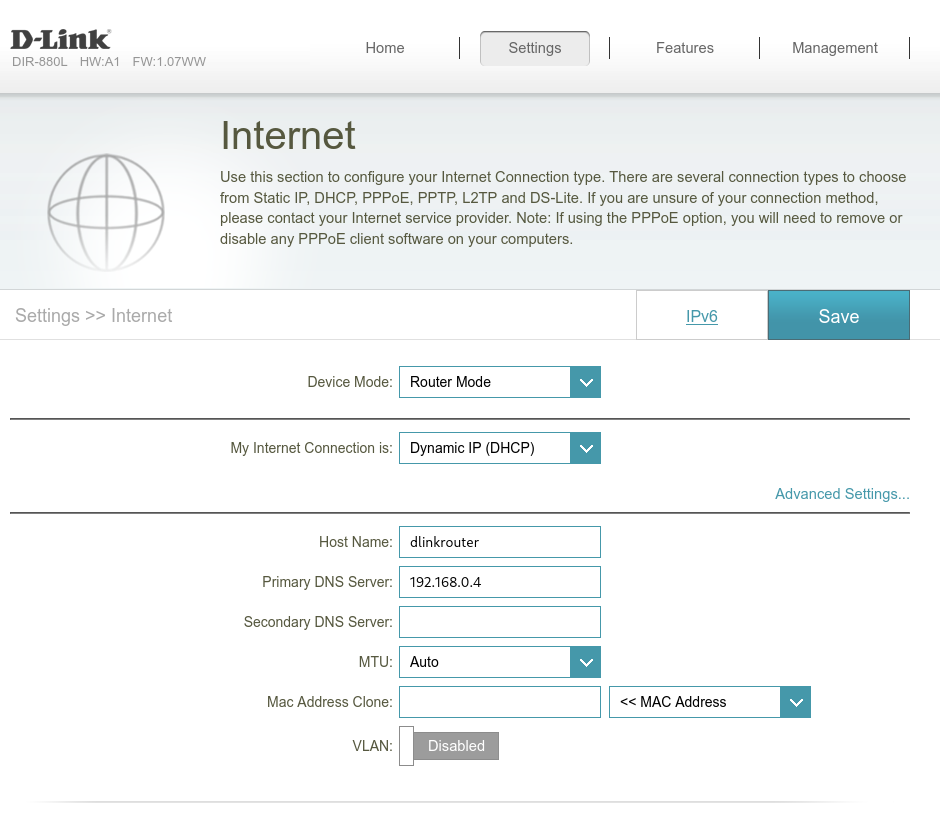Click the Secondary DNS Server field
940x814 pixels.
[499, 622]
